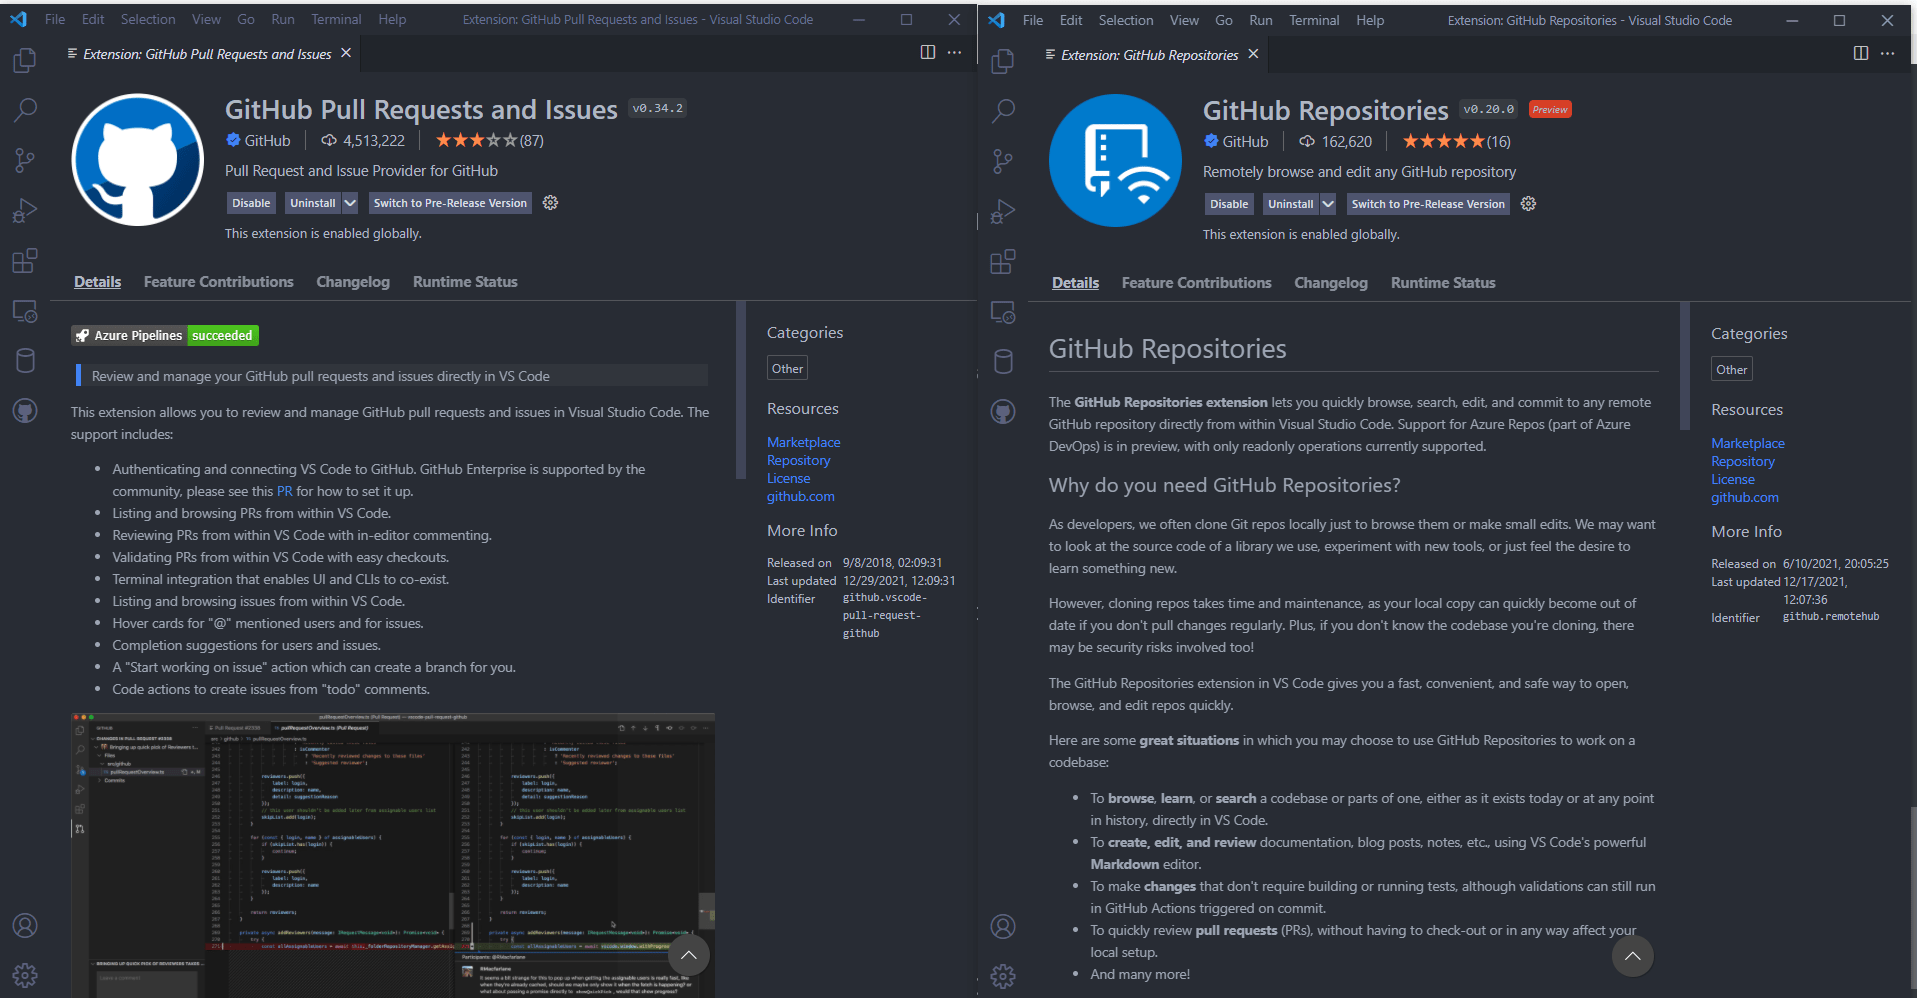Uninstall the GitHub Pull Requests and Issues extension
This screenshot has height=998, width=1917.
(x=313, y=203)
